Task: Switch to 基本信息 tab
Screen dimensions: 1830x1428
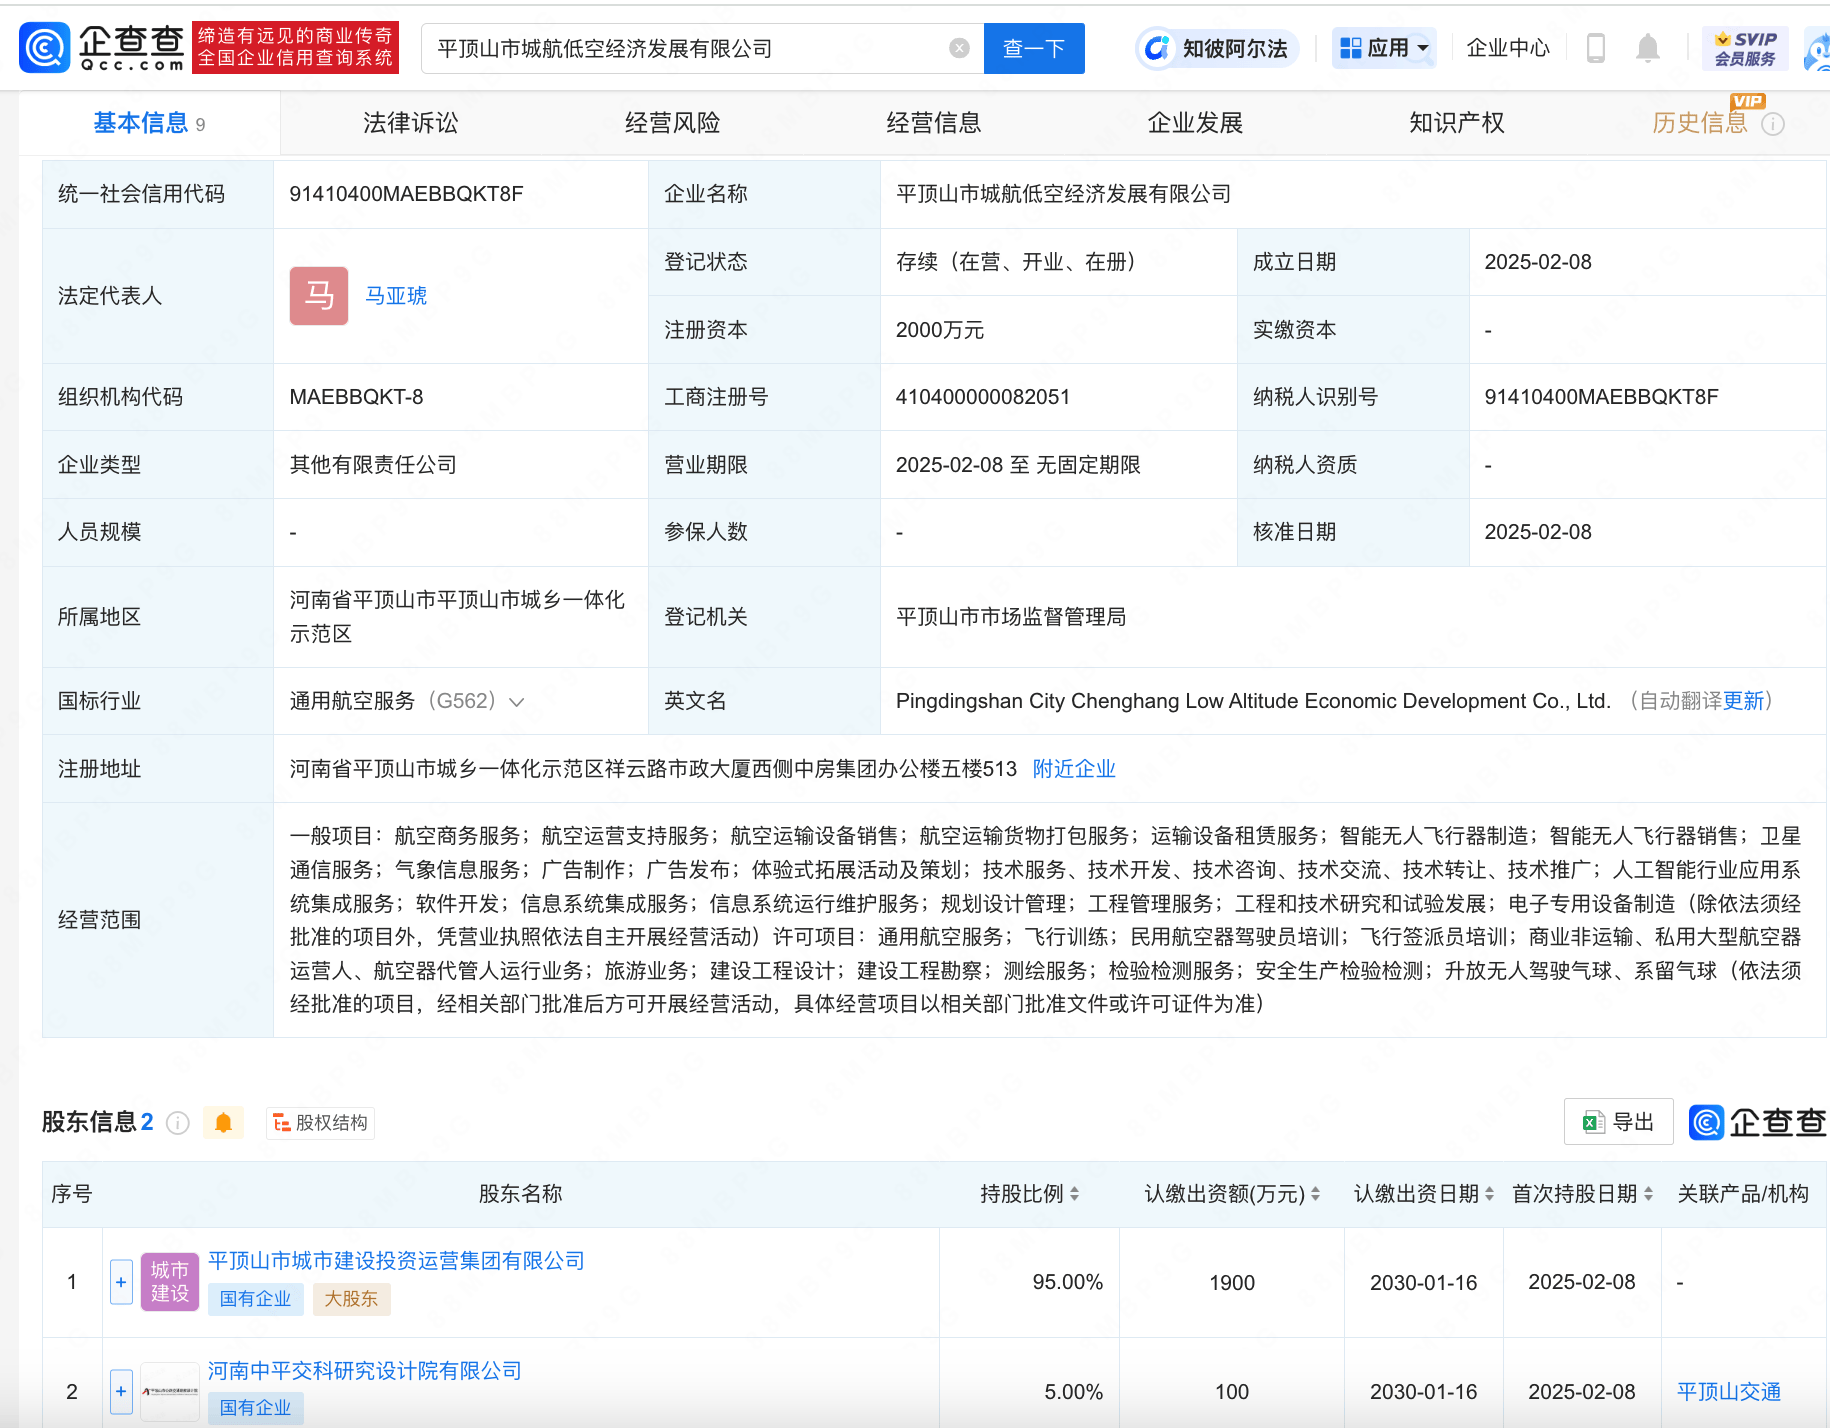Action: pyautogui.click(x=149, y=123)
